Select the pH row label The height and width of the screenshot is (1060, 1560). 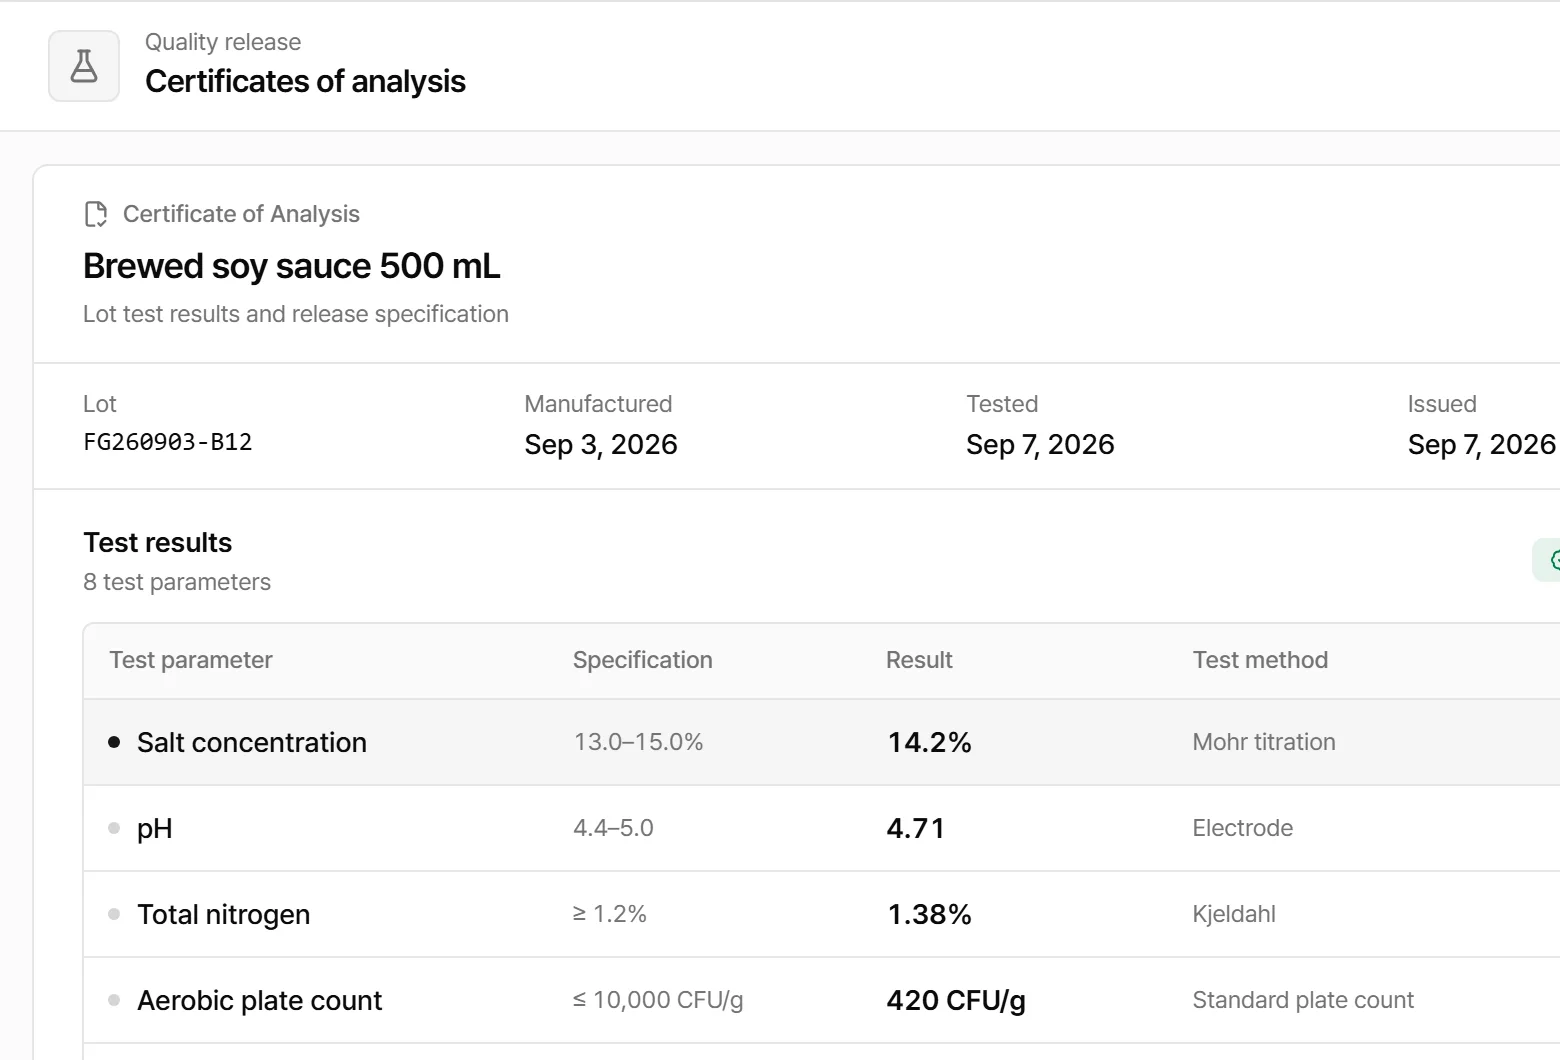(x=154, y=828)
